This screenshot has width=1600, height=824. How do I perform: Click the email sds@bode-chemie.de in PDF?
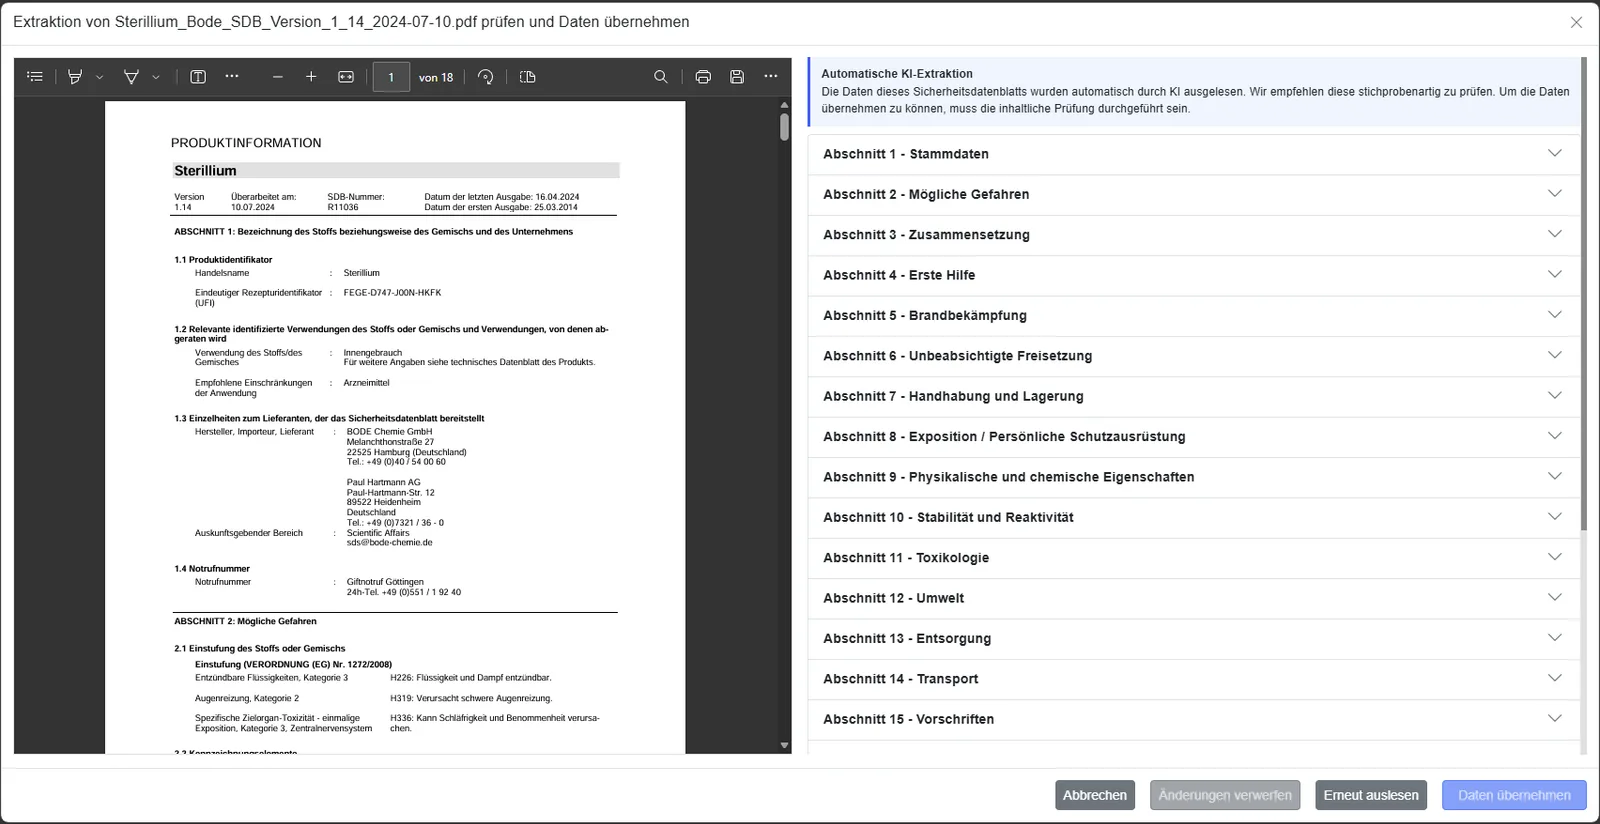[x=389, y=543]
